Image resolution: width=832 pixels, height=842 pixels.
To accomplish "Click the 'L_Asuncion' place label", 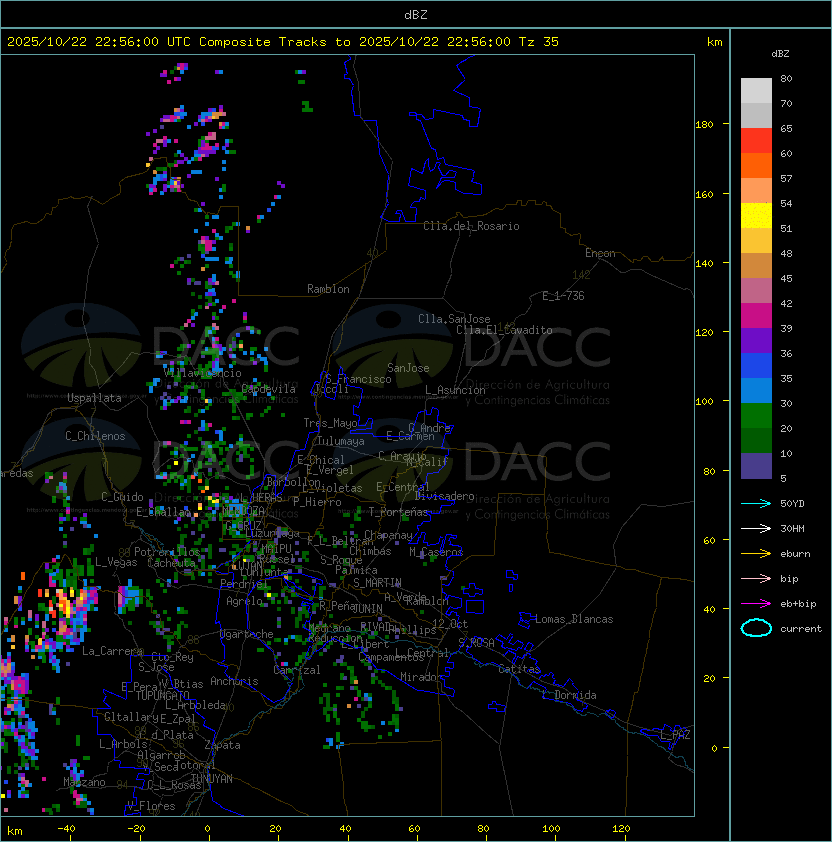I will [x=455, y=390].
